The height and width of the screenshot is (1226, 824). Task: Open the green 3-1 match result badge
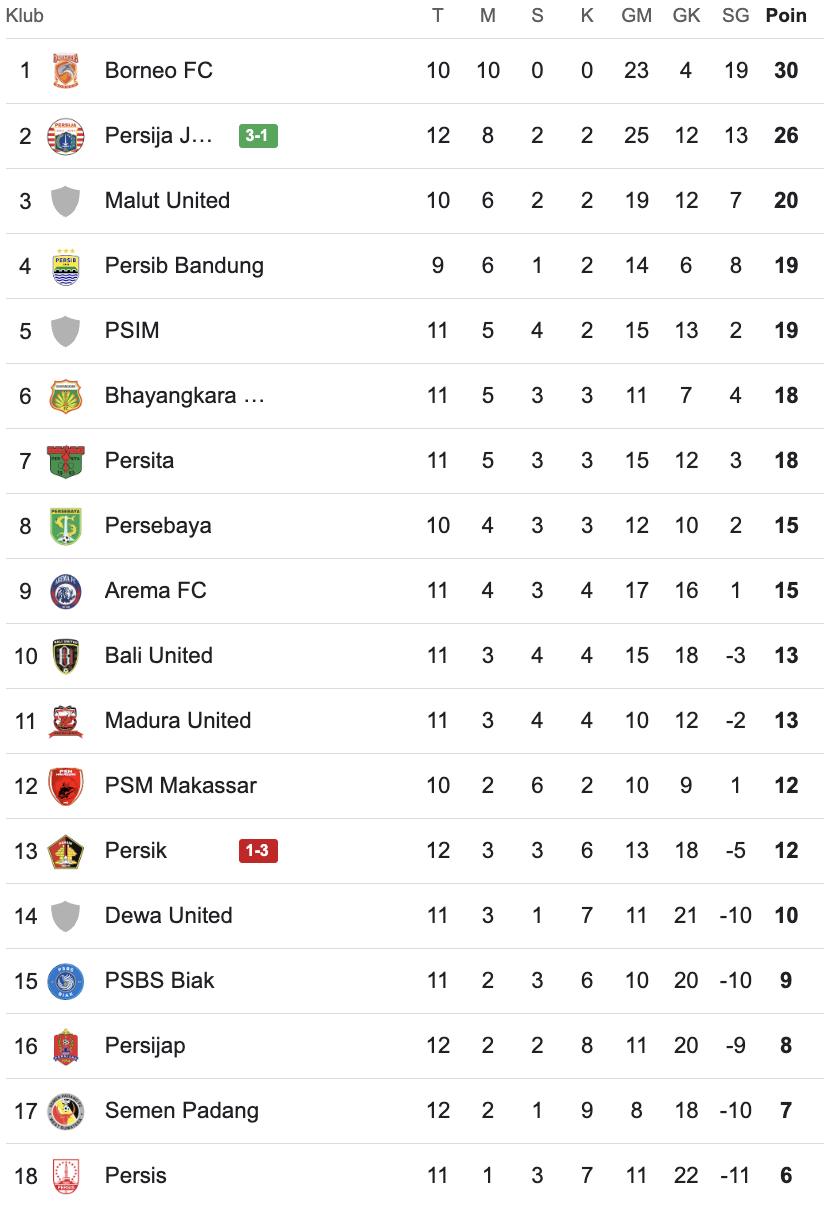(x=258, y=136)
